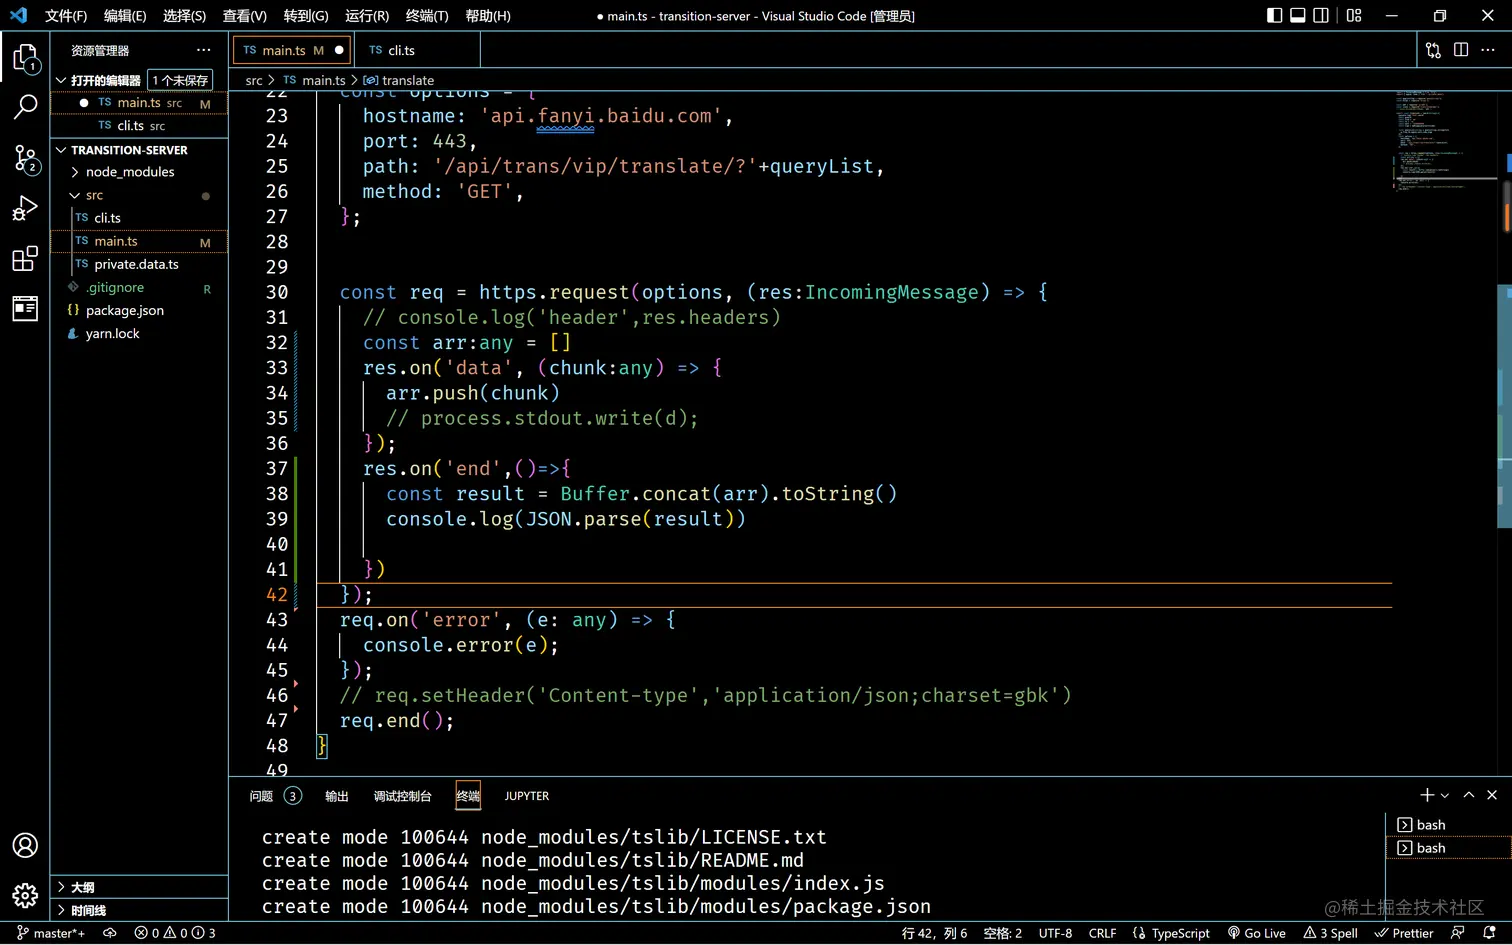Open package.json in explorer
The image size is (1512, 945).
139,310
